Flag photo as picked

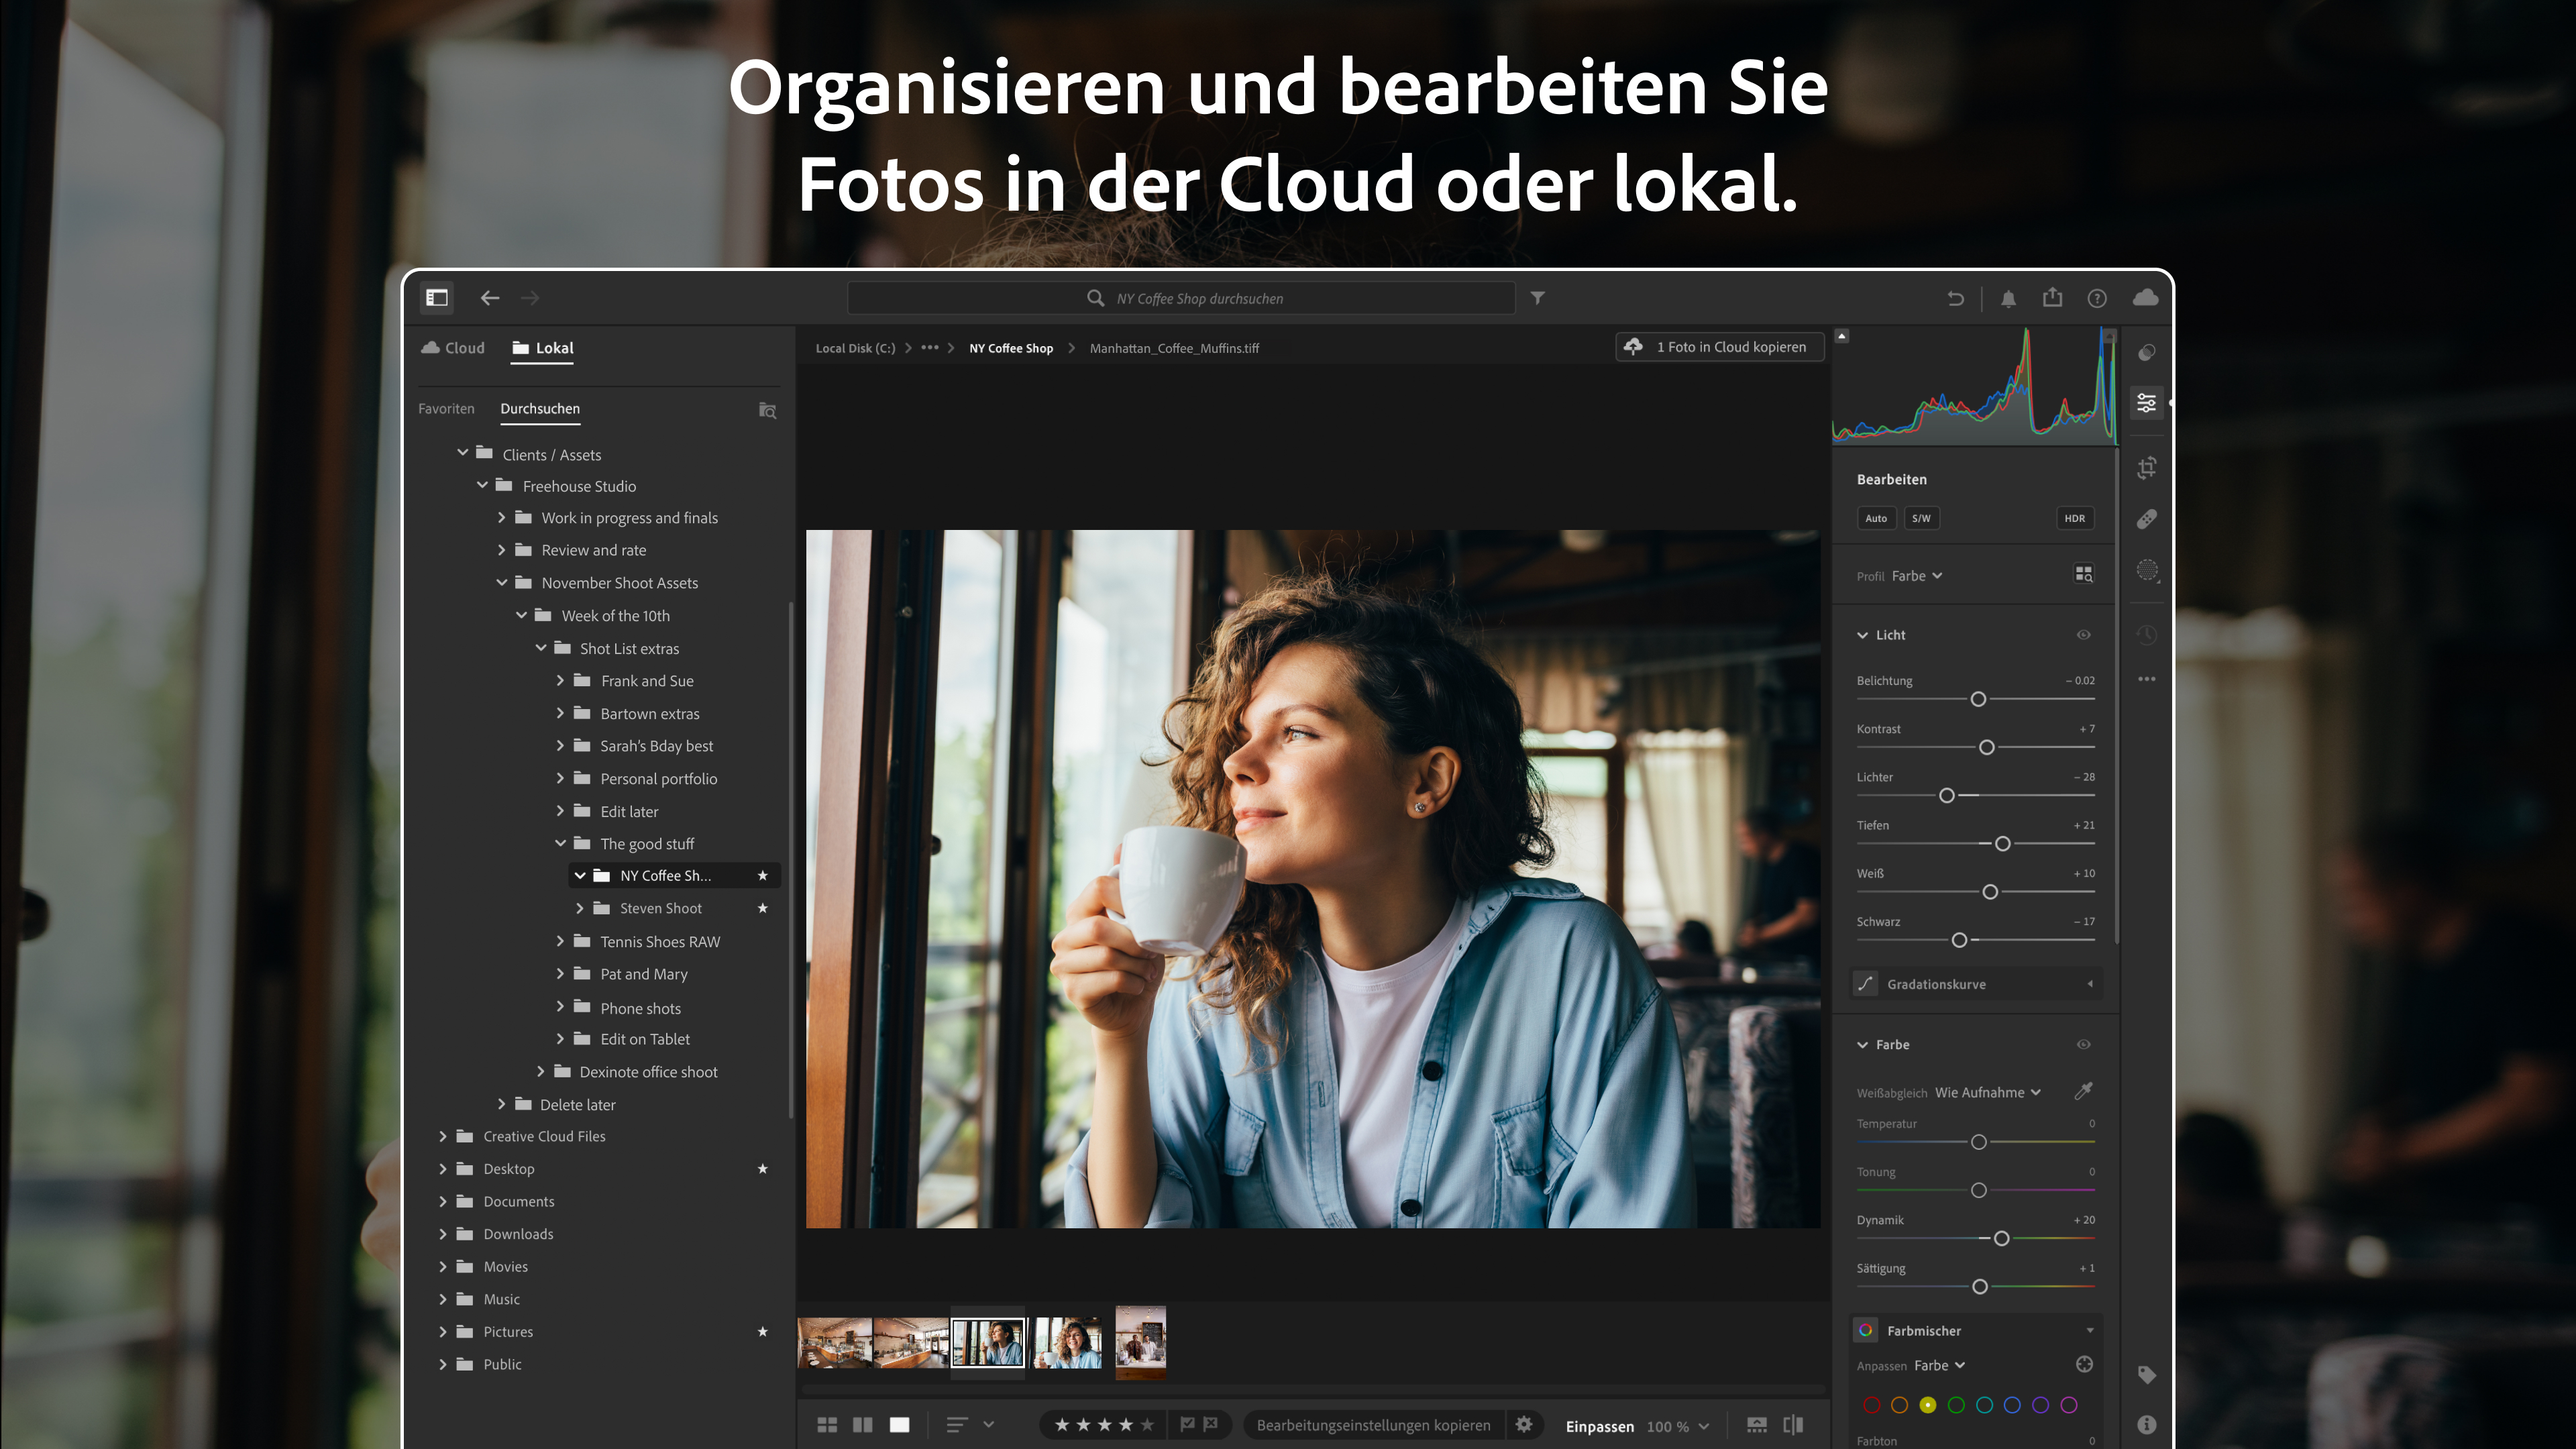pyautogui.click(x=1187, y=1424)
